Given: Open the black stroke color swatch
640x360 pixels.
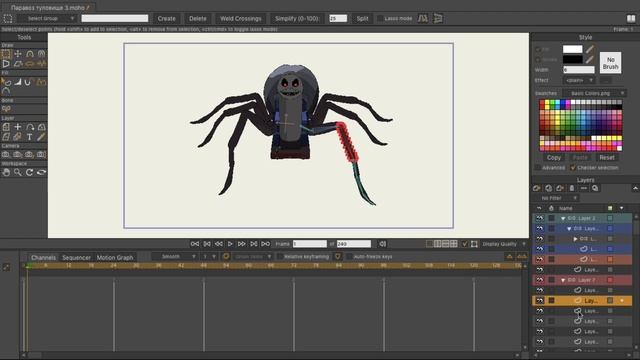Looking at the screenshot, I should (x=573, y=60).
